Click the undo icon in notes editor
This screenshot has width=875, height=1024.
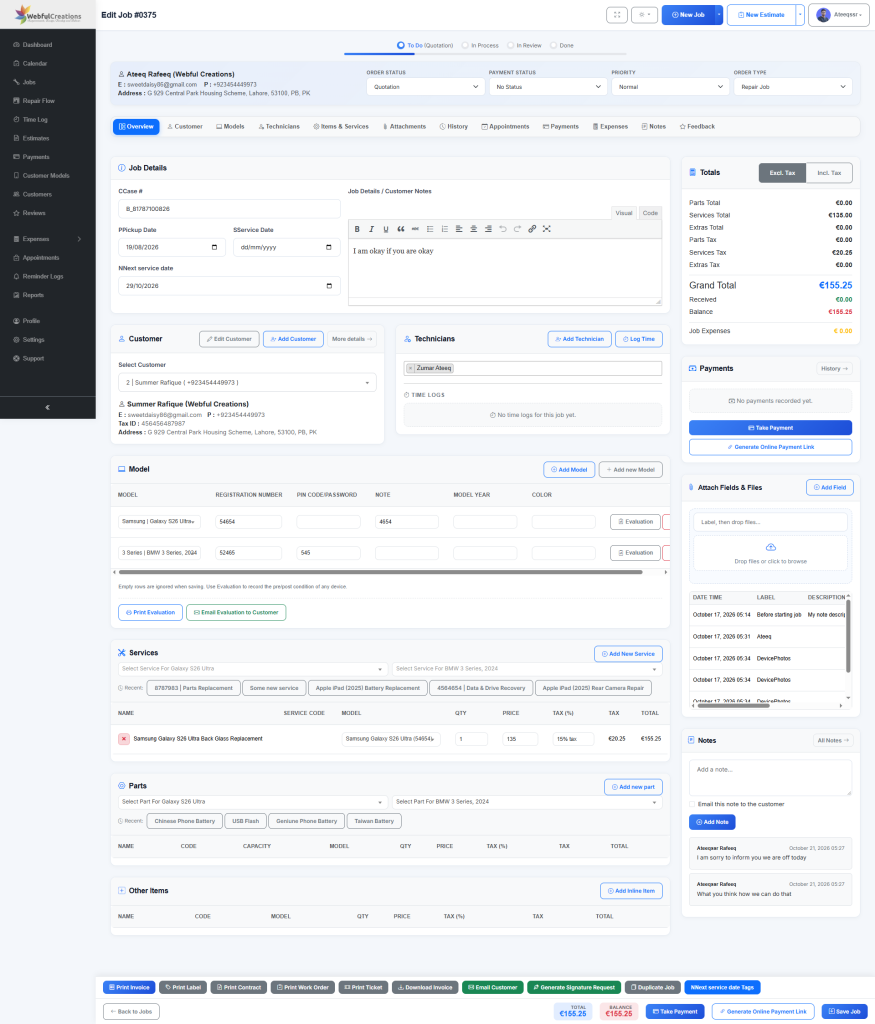(503, 229)
